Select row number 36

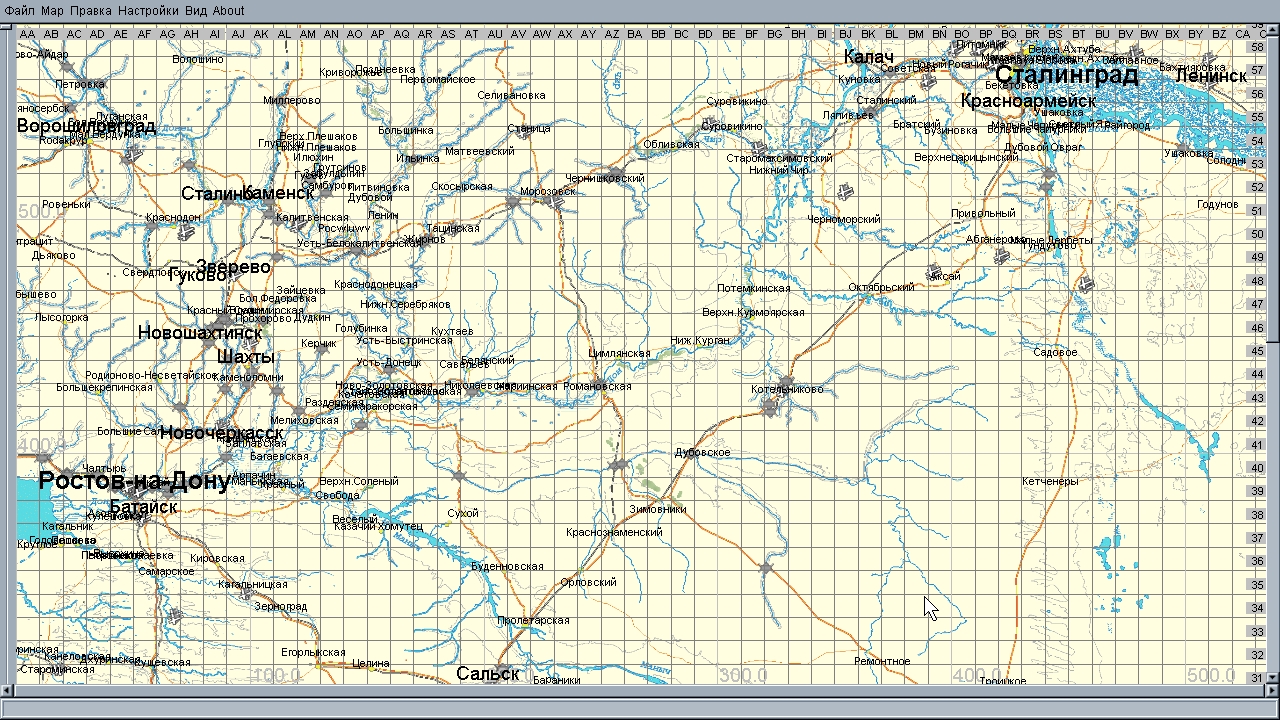pyautogui.click(x=1256, y=561)
